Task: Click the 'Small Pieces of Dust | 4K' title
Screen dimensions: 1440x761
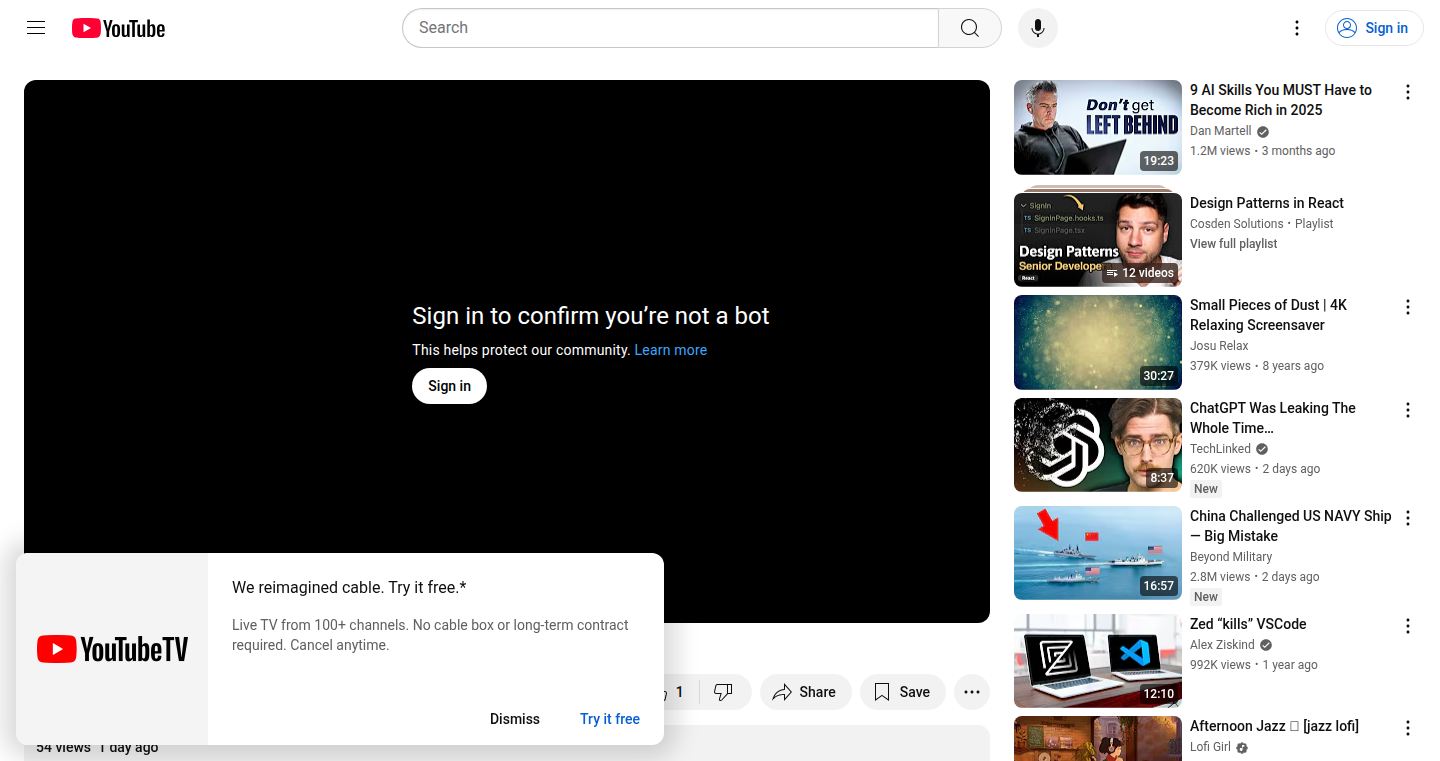Action: [1268, 315]
